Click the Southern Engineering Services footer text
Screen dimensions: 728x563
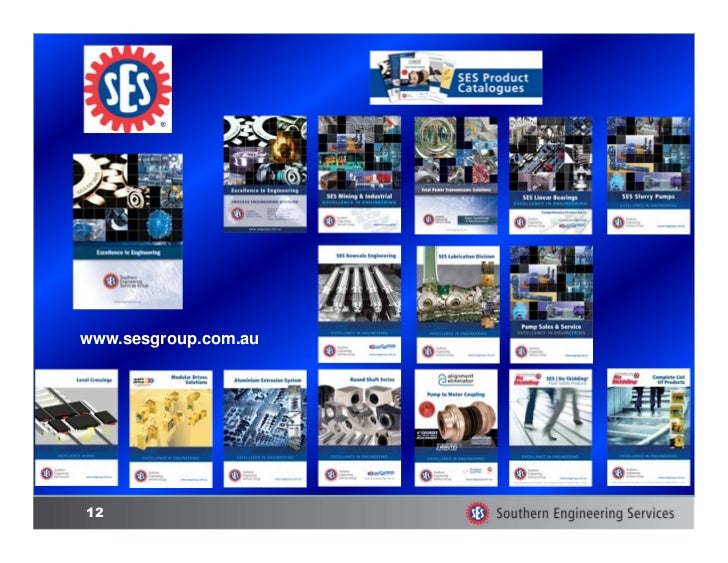pyautogui.click(x=585, y=513)
